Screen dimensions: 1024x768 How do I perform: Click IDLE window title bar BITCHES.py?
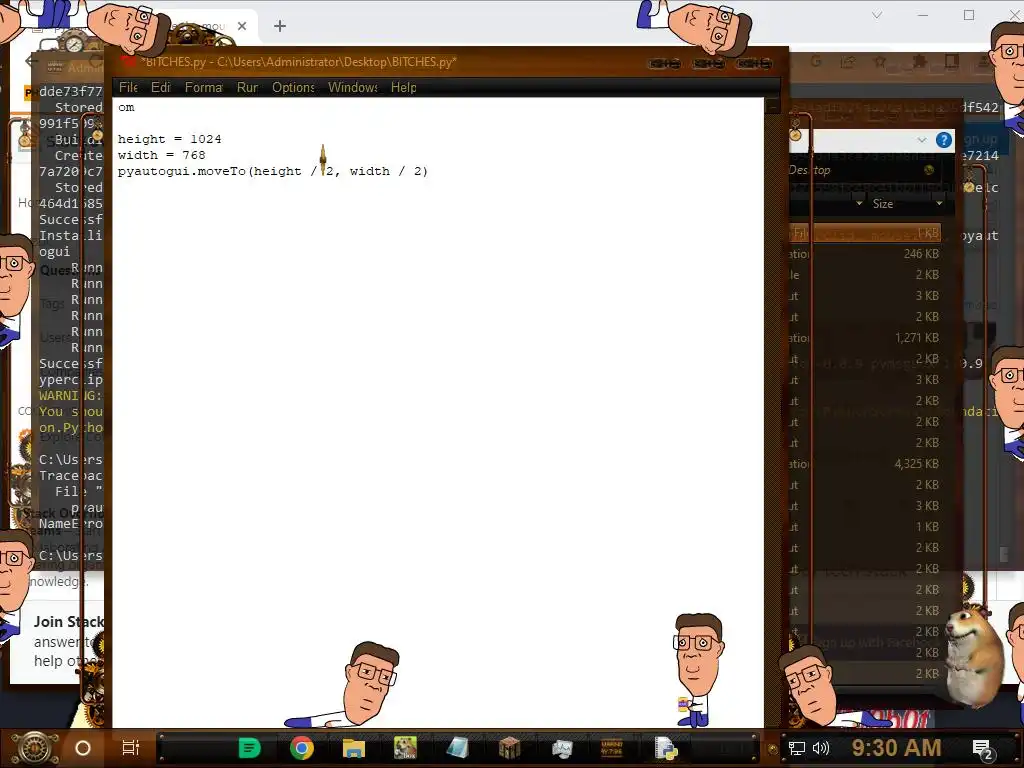[299, 62]
